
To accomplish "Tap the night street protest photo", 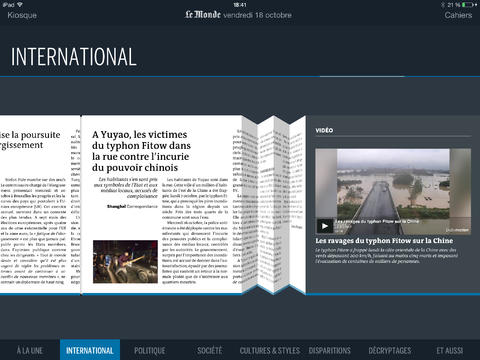I will pyautogui.click(x=125, y=262).
